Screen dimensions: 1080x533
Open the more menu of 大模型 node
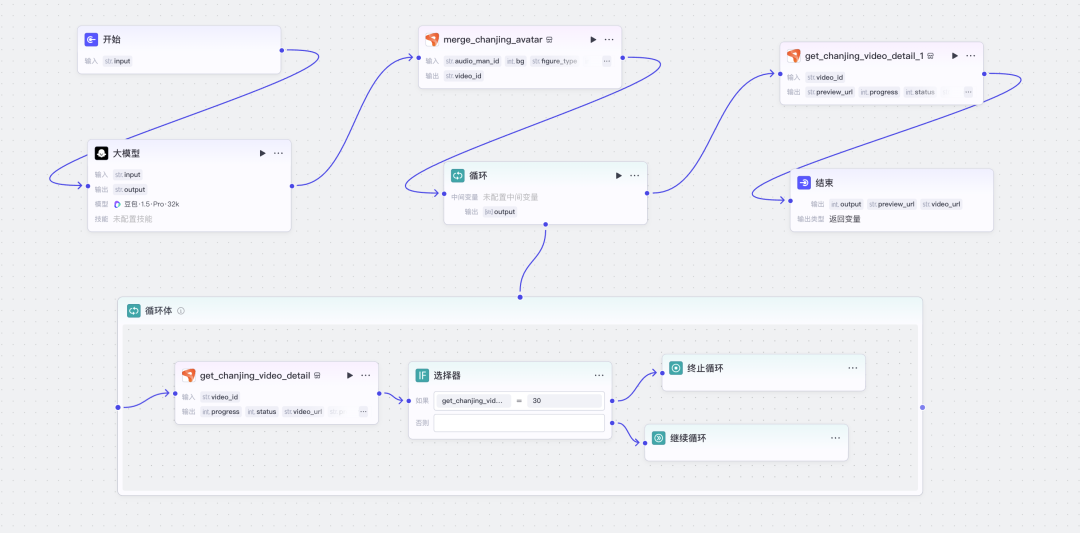click(278, 153)
